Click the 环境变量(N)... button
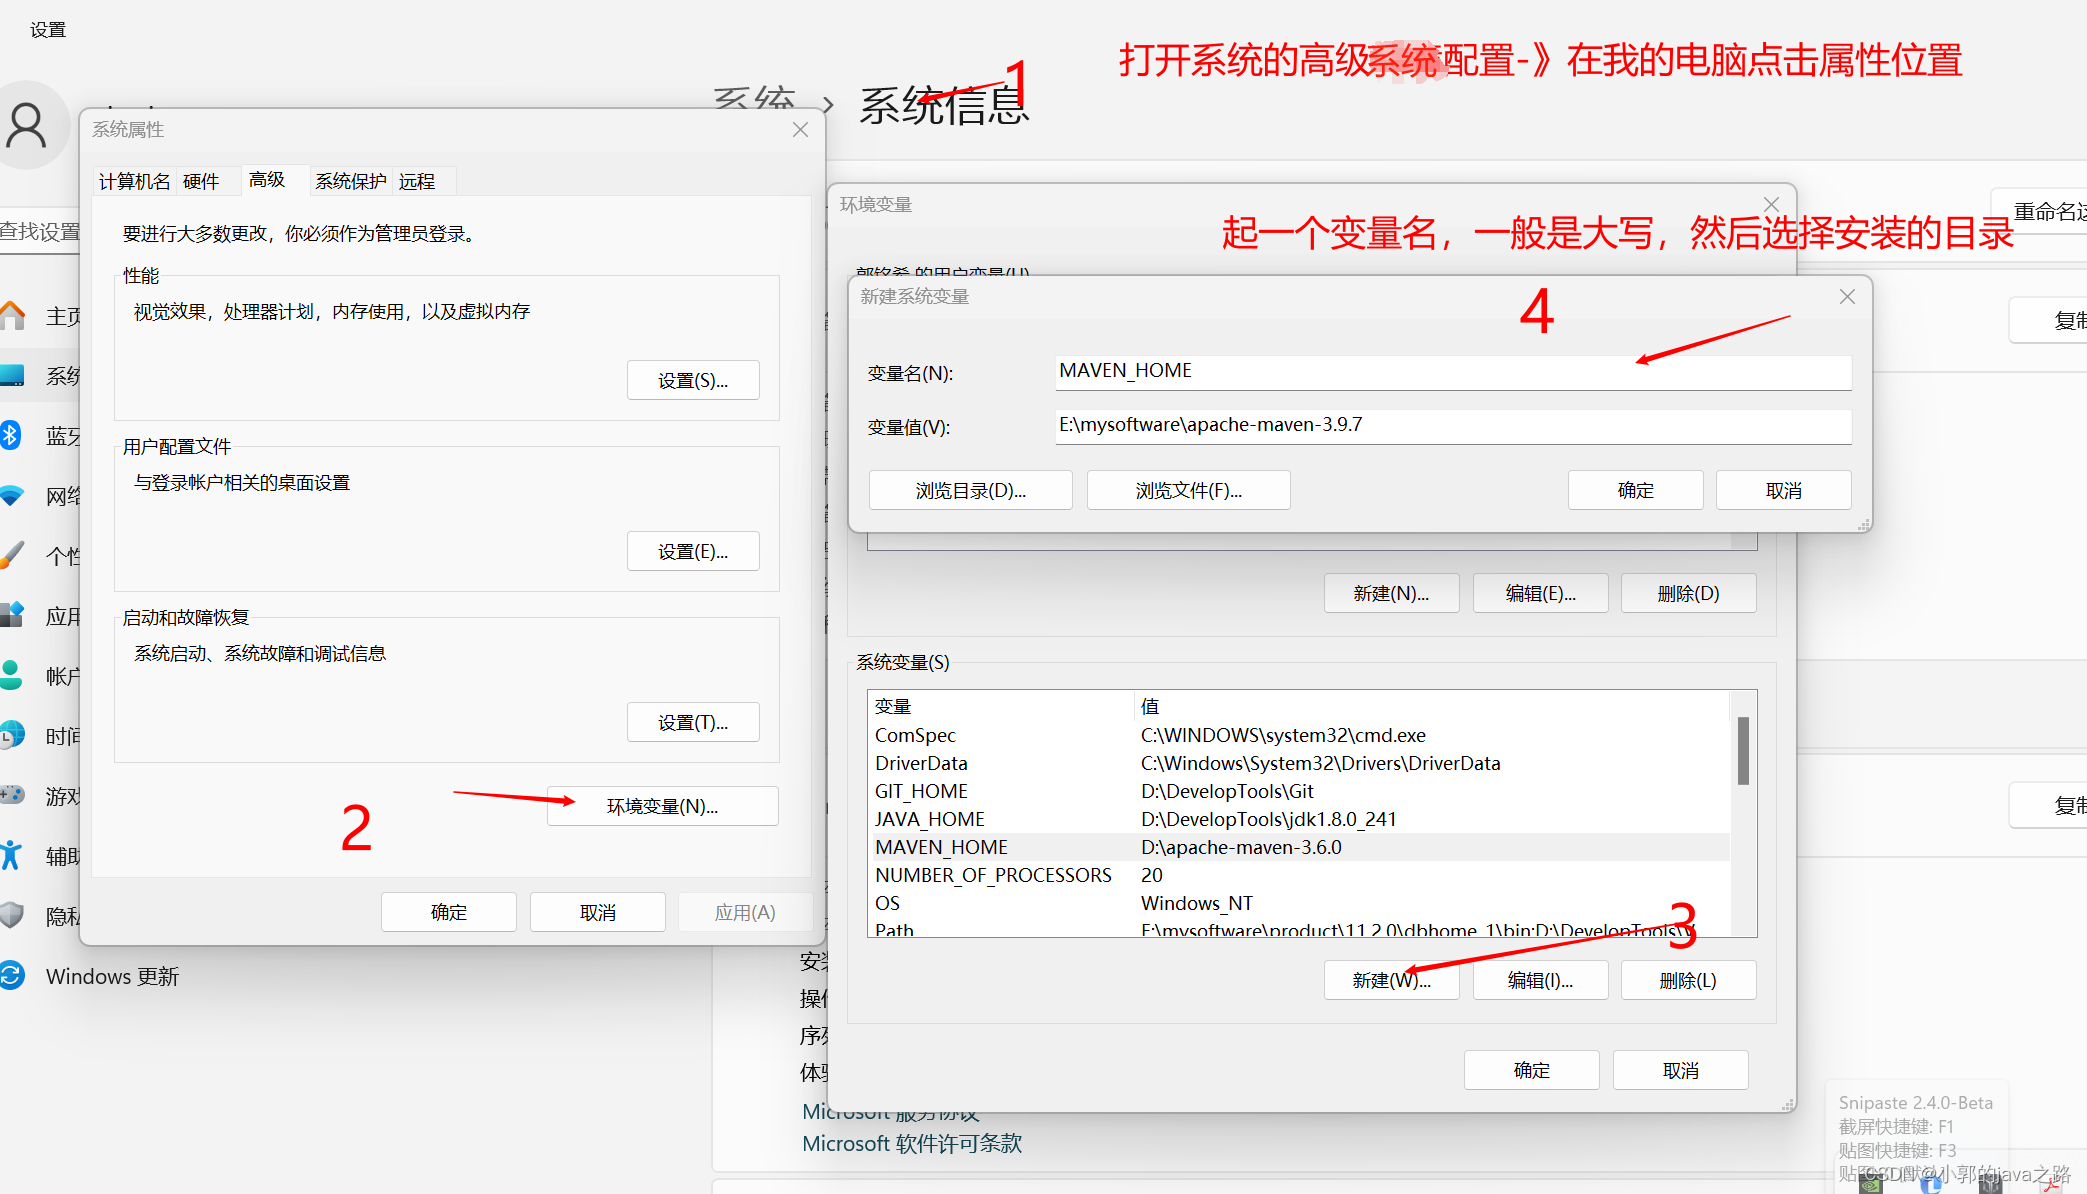The height and width of the screenshot is (1194, 2087). pos(662,806)
